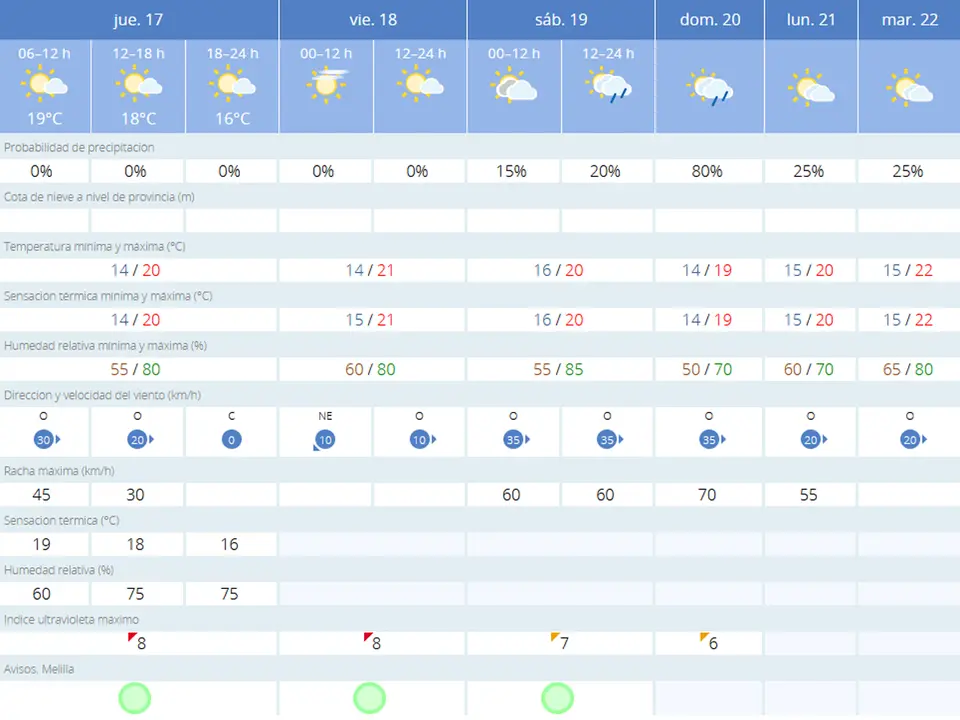Image resolution: width=960 pixels, height=720 pixels.
Task: Click the mar. 22 wind icon 20
Action: click(913, 440)
